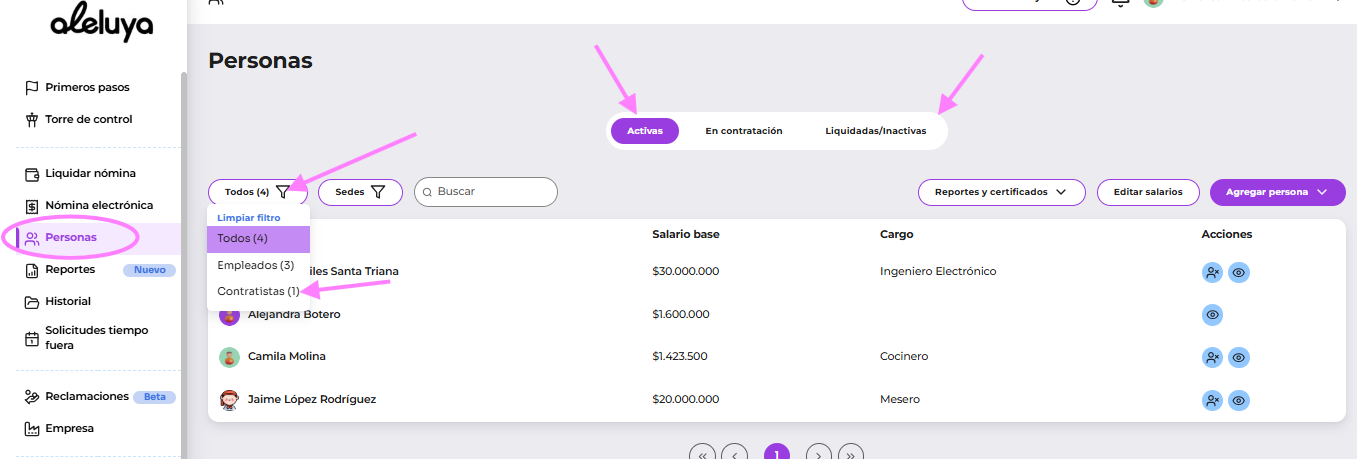Click remove-person icon for Jaime López Rodríguez
Image resolution: width=1357 pixels, height=459 pixels.
[x=1212, y=400]
